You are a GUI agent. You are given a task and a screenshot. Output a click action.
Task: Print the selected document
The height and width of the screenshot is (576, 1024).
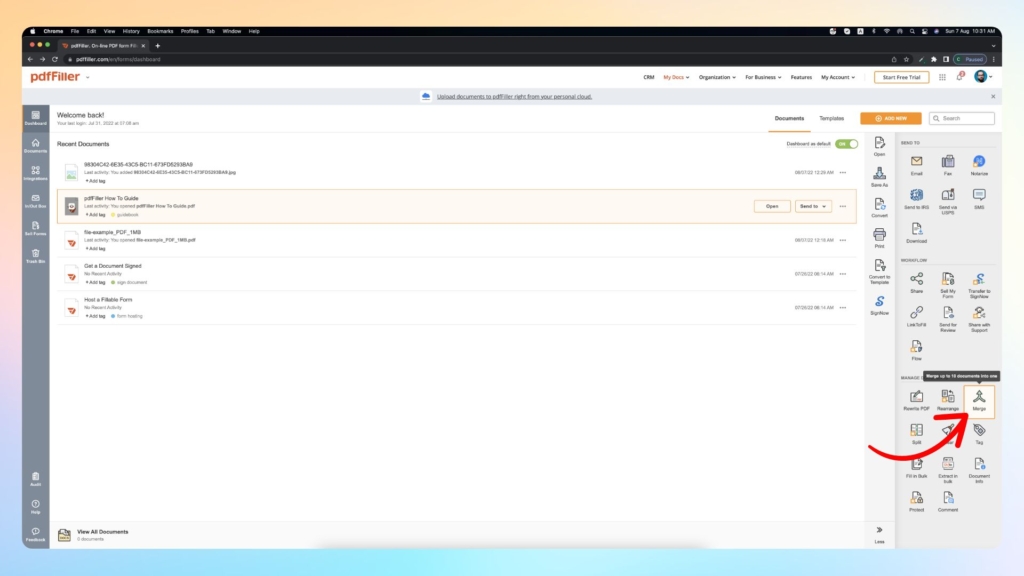(879, 238)
